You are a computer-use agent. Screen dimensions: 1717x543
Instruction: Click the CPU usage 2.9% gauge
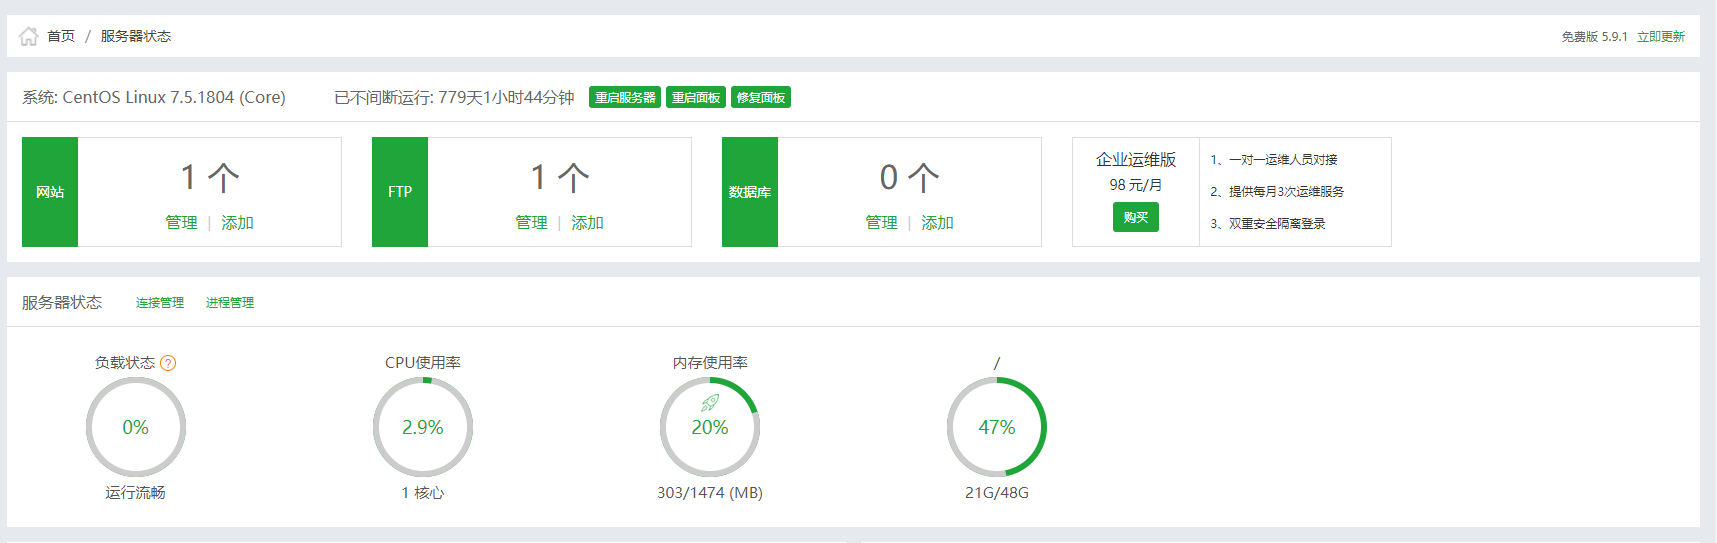pyautogui.click(x=423, y=427)
